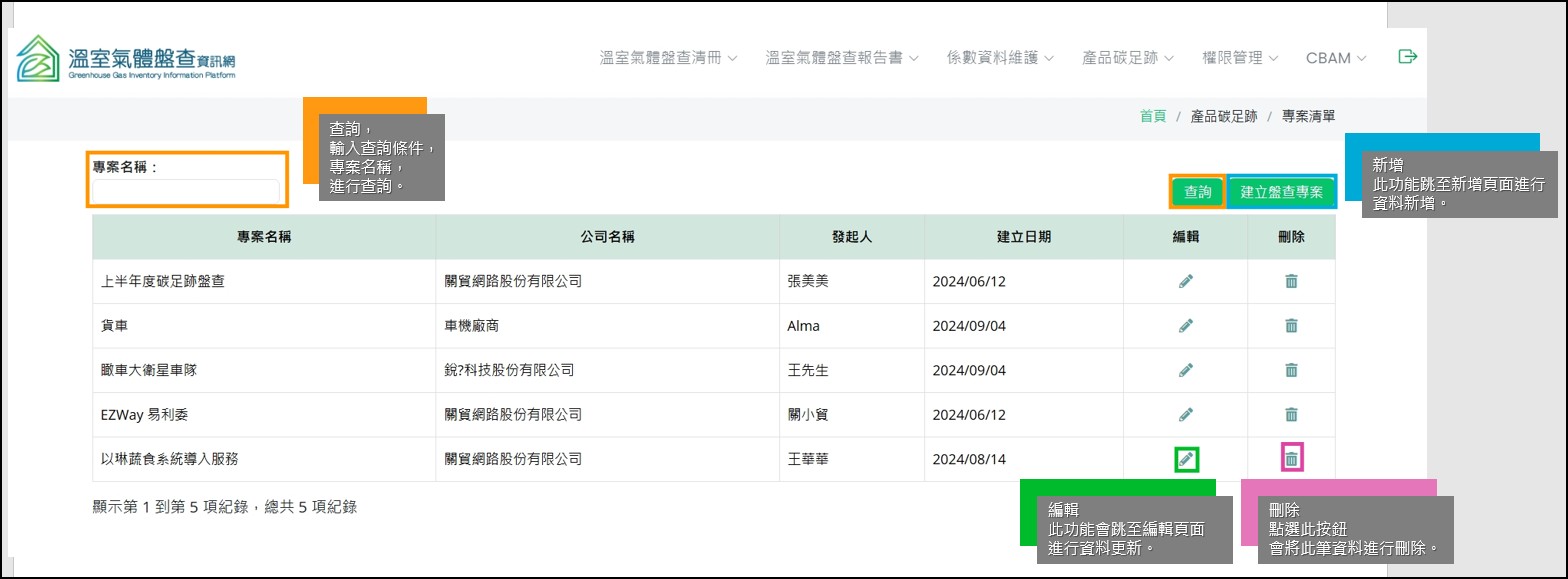Remove the EZWay 易利委 project
The width and height of the screenshot is (1568, 579).
pyautogui.click(x=1291, y=414)
